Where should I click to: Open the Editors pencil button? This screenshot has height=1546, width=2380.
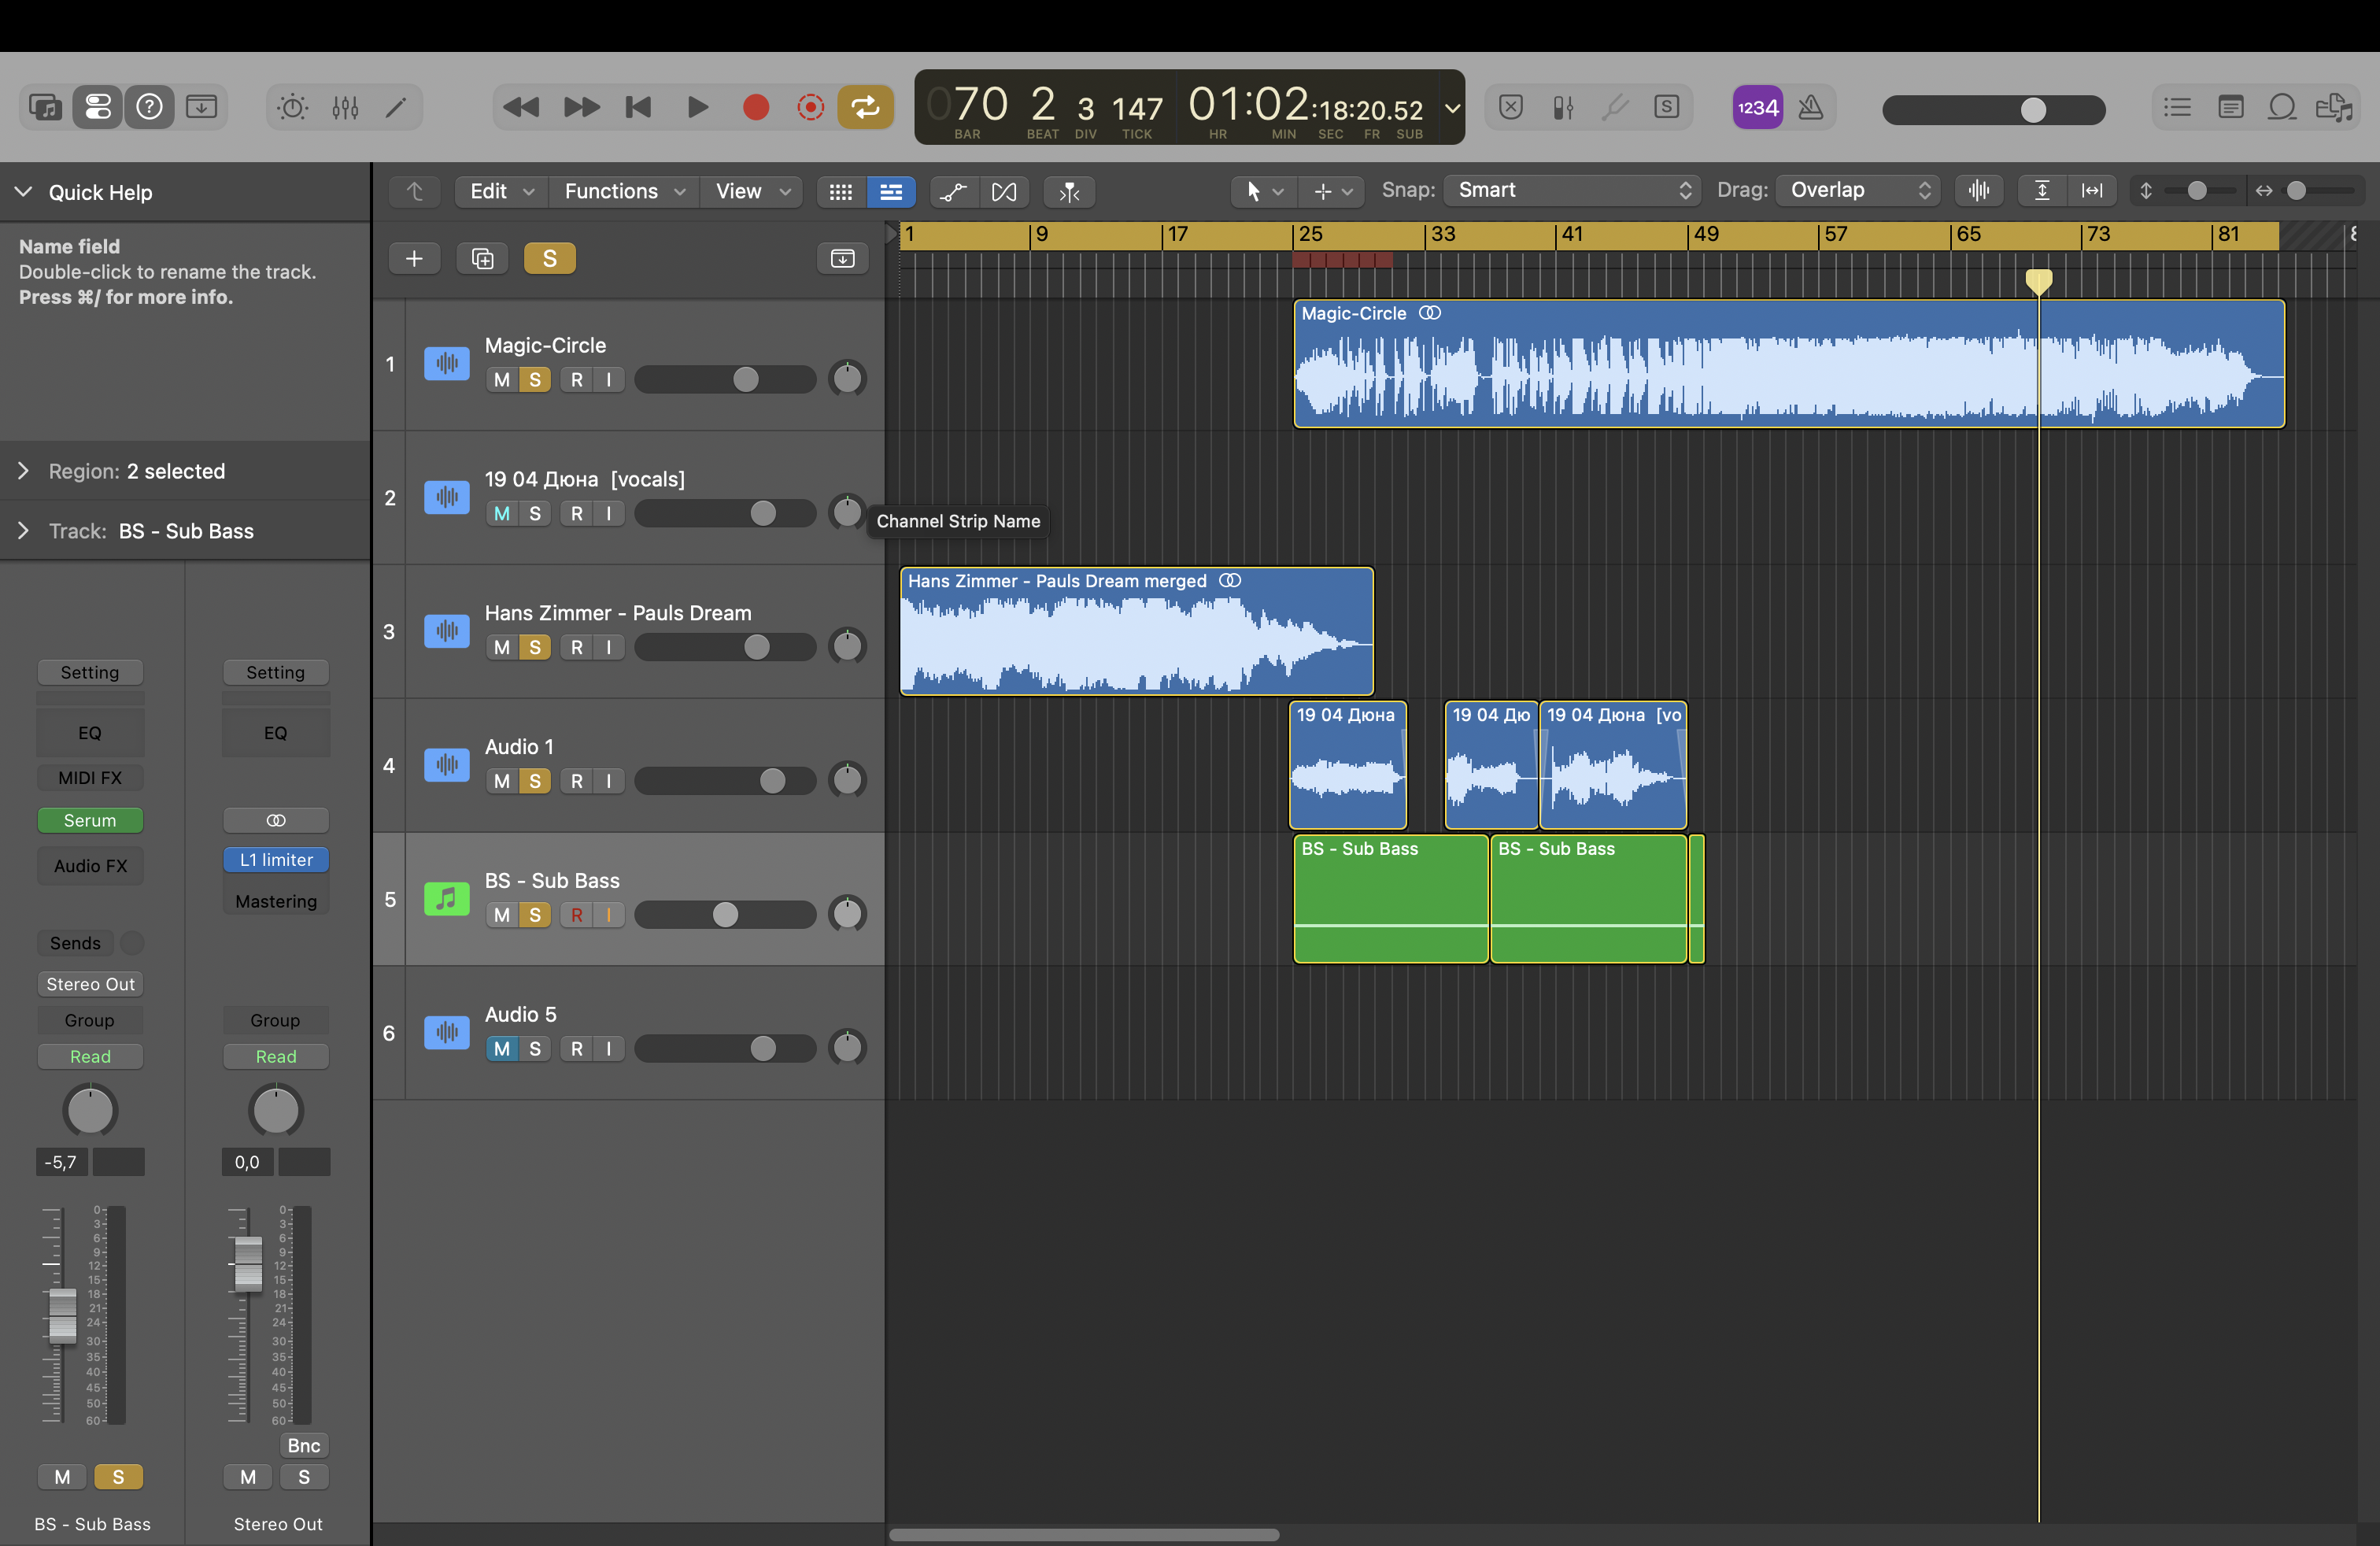pyautogui.click(x=397, y=107)
